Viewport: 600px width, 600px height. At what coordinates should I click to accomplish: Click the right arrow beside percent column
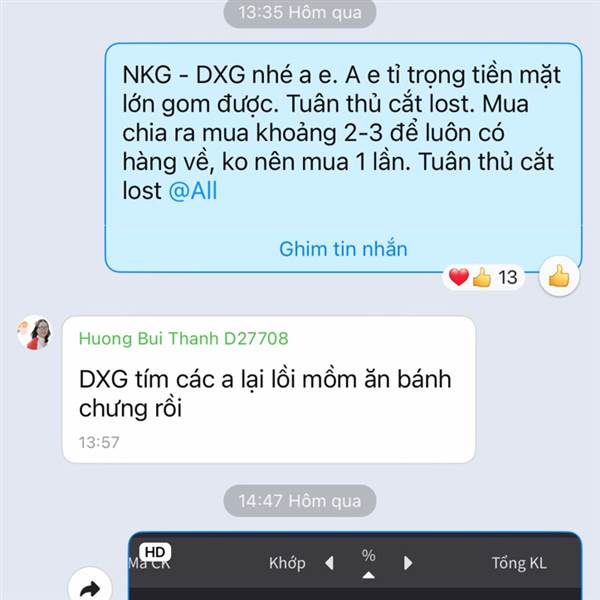[408, 563]
